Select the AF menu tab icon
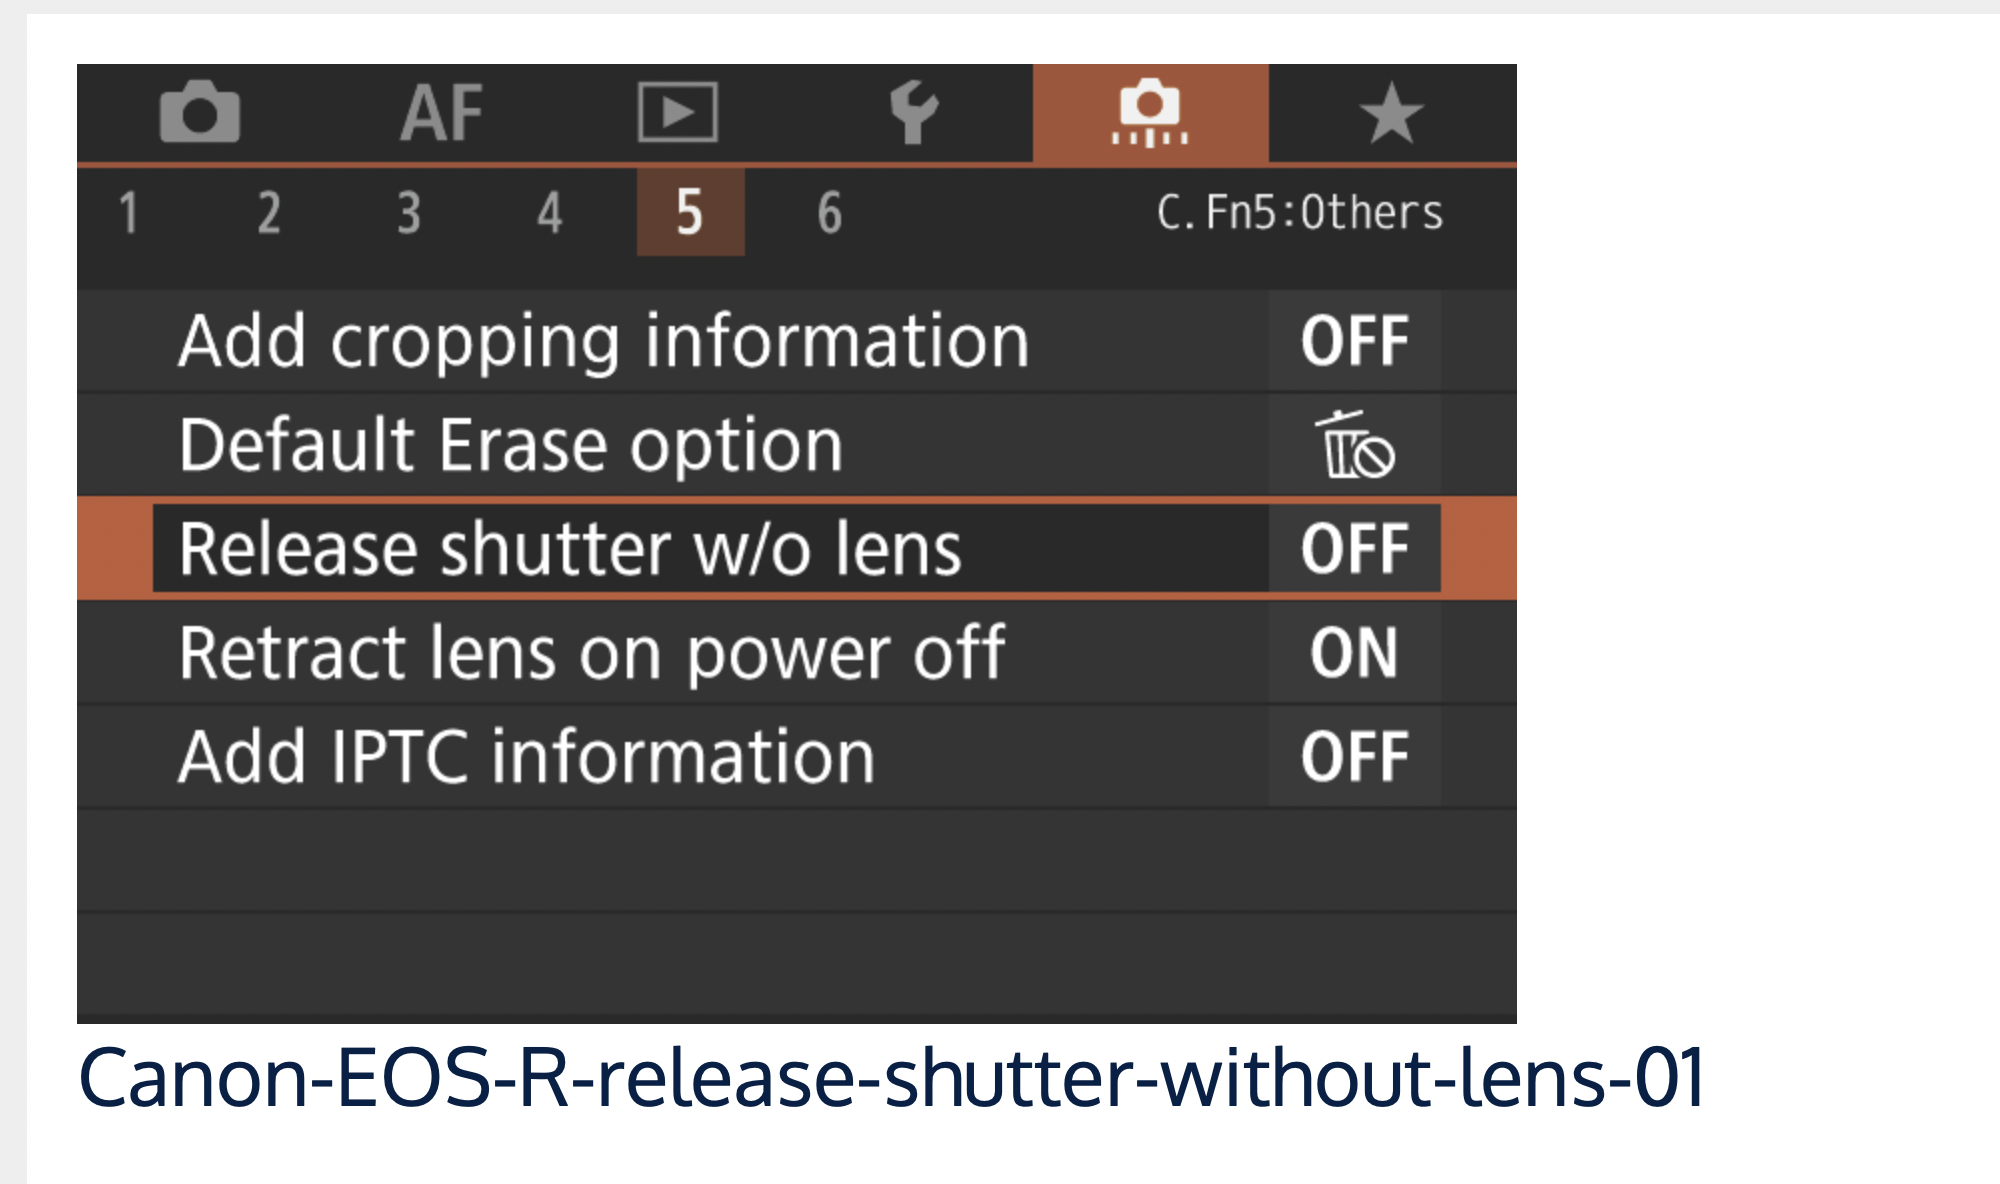This screenshot has height=1184, width=2000. coord(441,112)
